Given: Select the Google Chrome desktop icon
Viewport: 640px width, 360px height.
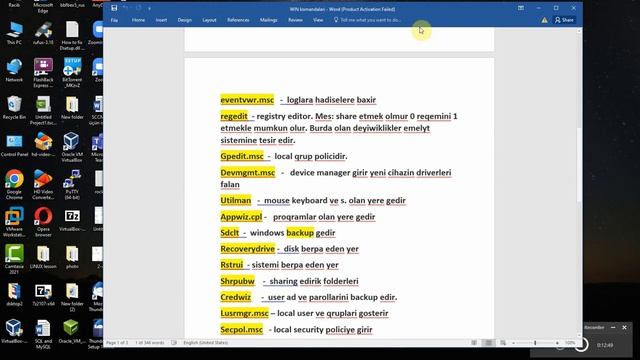Looking at the screenshot, I should point(14,184).
